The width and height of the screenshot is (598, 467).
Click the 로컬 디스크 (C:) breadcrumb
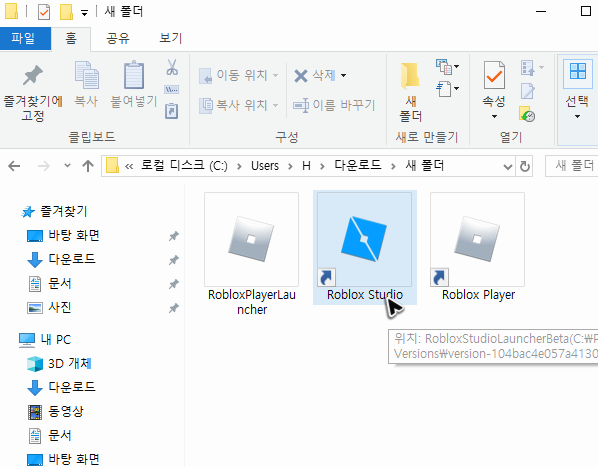184,166
